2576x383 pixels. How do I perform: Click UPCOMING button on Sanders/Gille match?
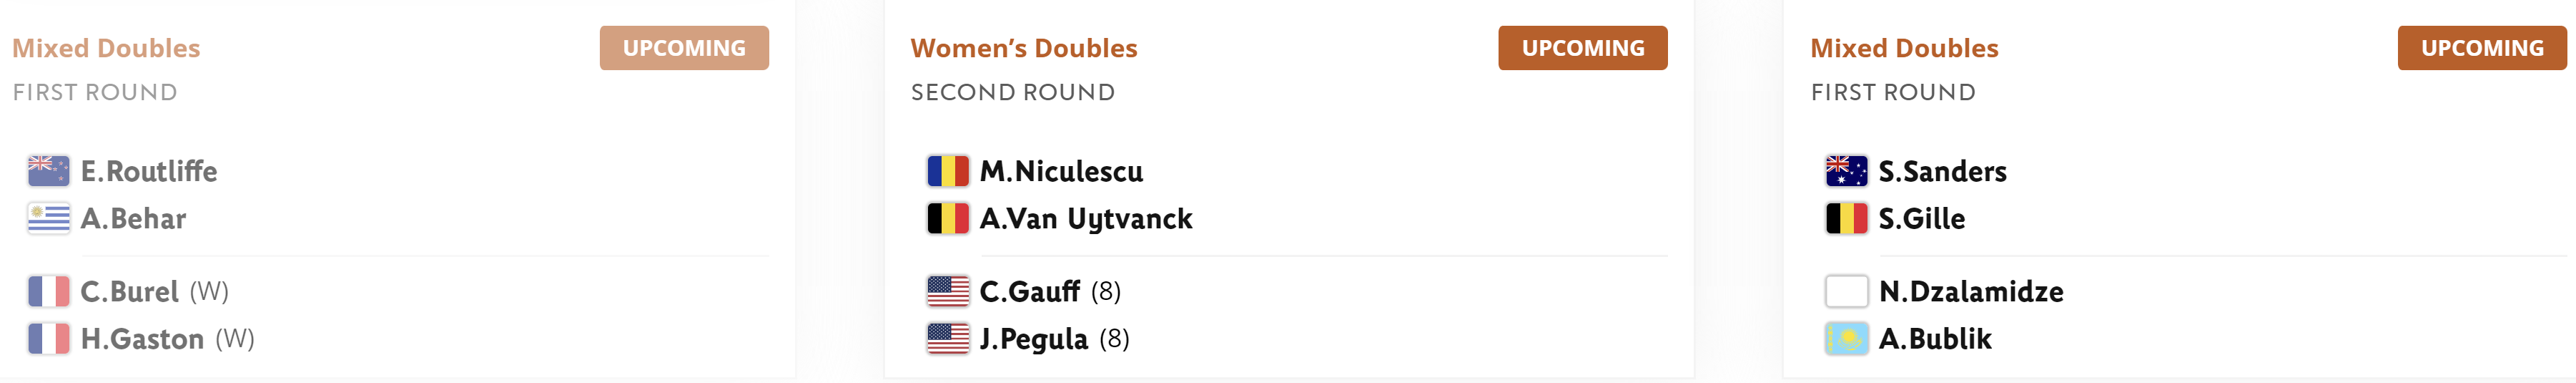click(2482, 48)
